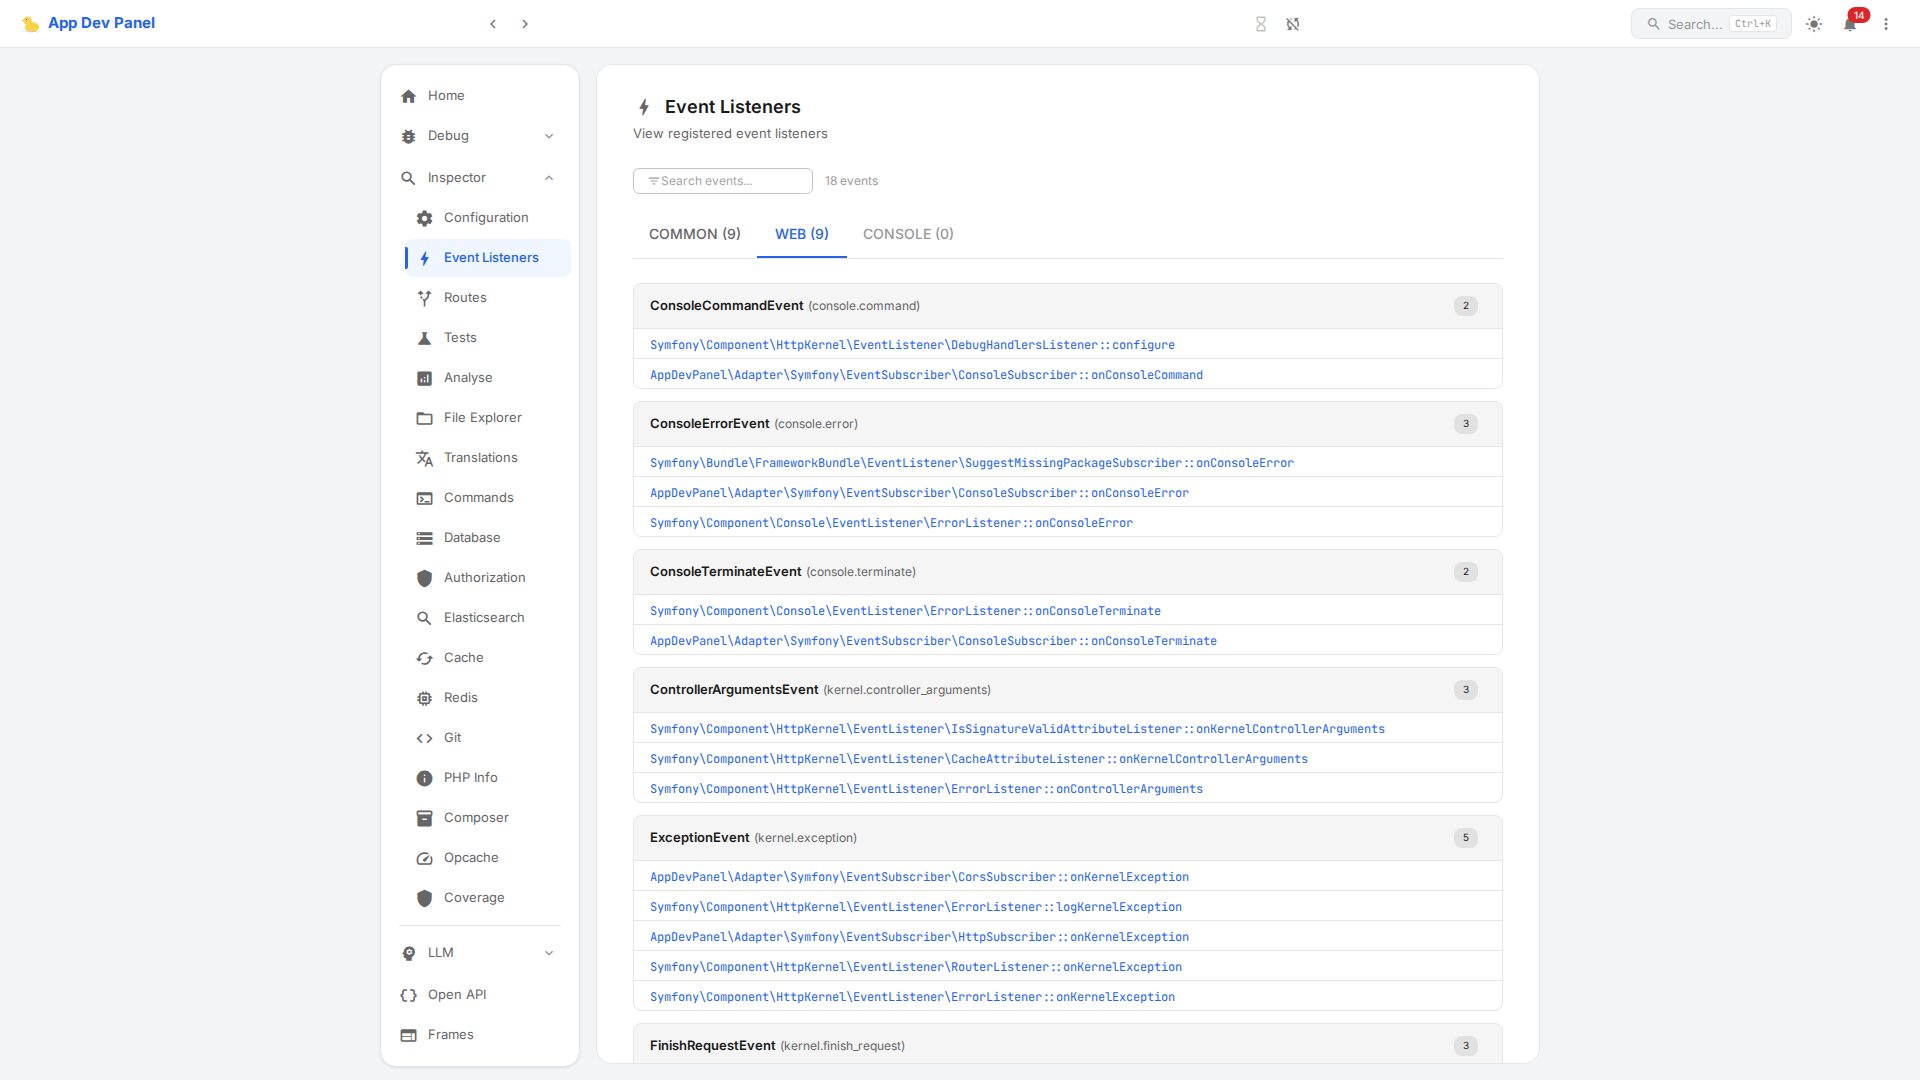Open the Git inspector page
1920x1080 pixels.
point(452,738)
